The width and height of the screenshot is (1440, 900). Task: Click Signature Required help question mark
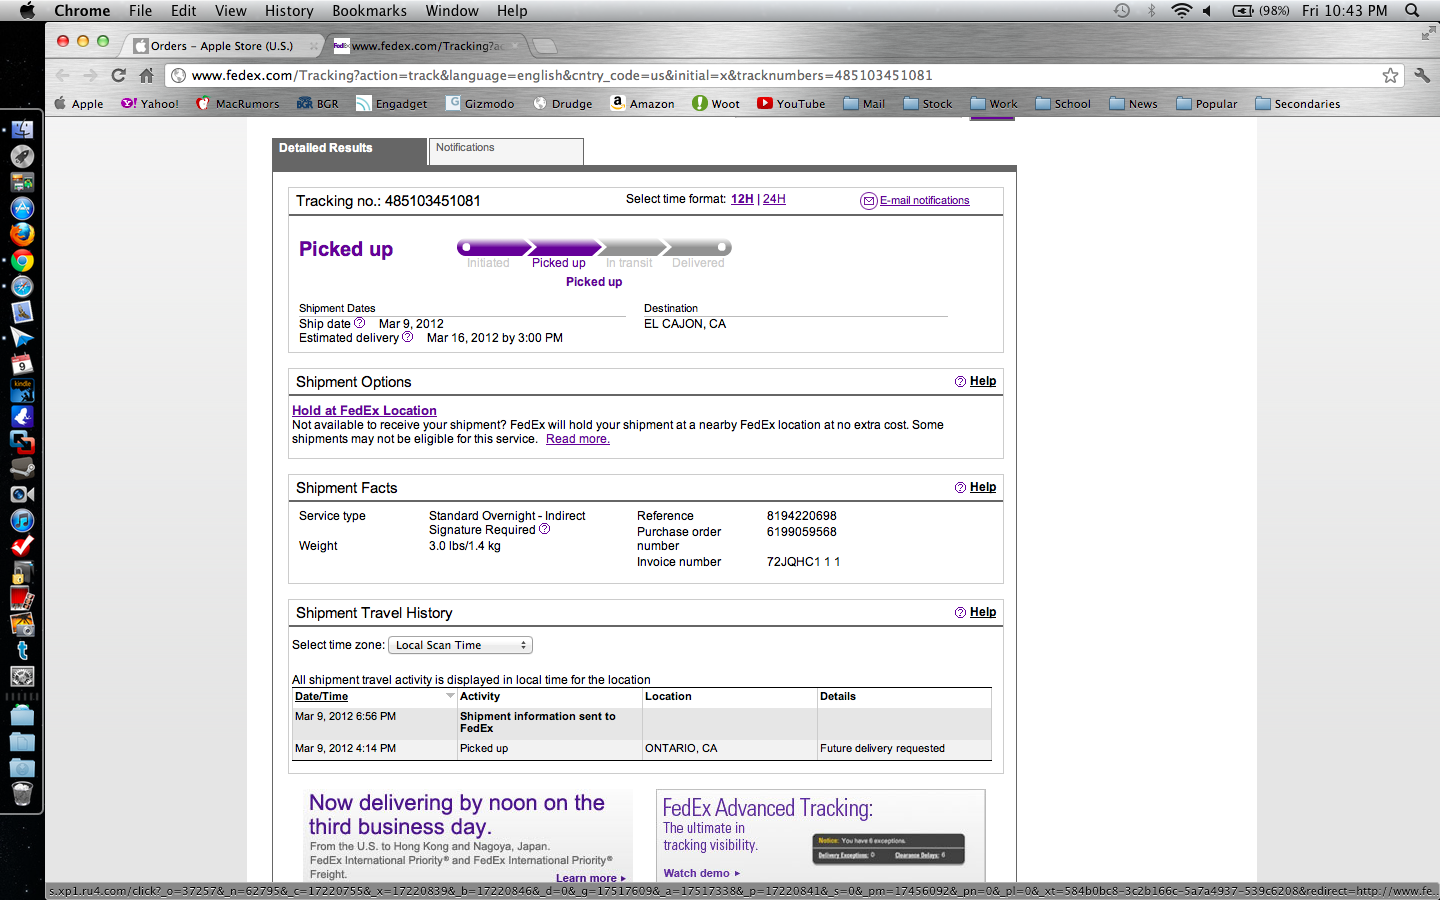click(544, 529)
